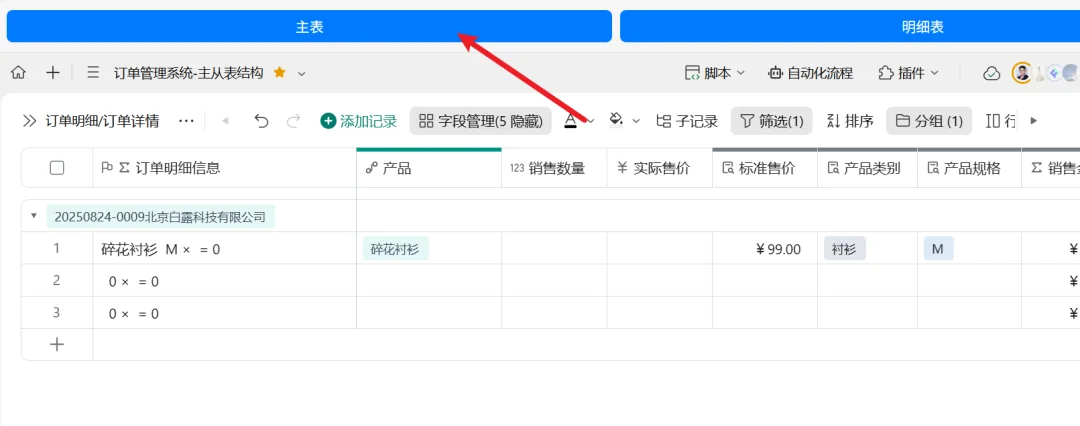Open the 脚本 menu
Viewport: 1080px width, 426px height.
[714, 72]
